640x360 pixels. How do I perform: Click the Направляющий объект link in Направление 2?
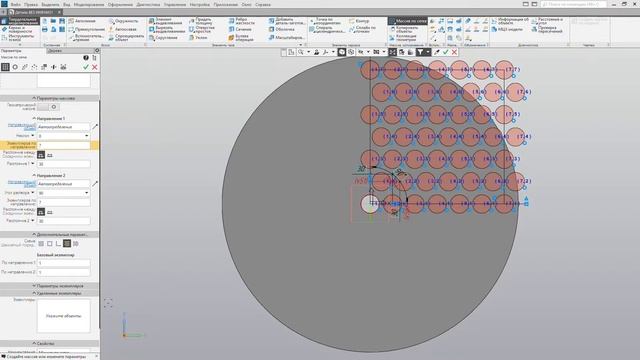(x=22, y=184)
